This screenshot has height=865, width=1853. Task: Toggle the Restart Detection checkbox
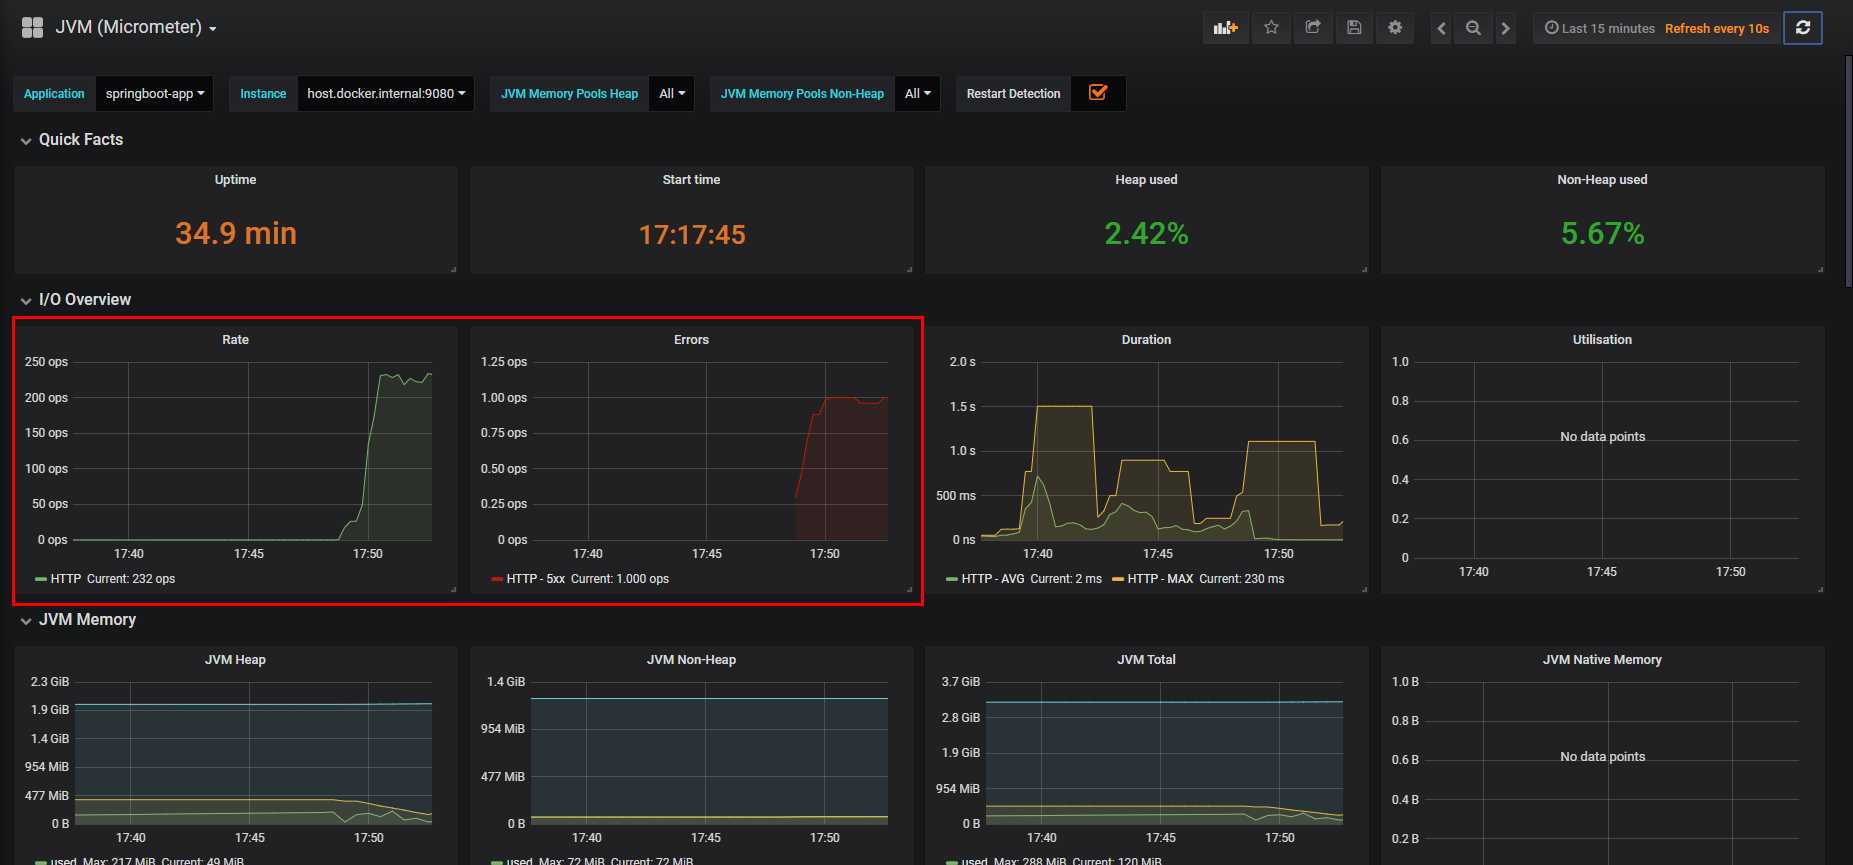point(1098,92)
